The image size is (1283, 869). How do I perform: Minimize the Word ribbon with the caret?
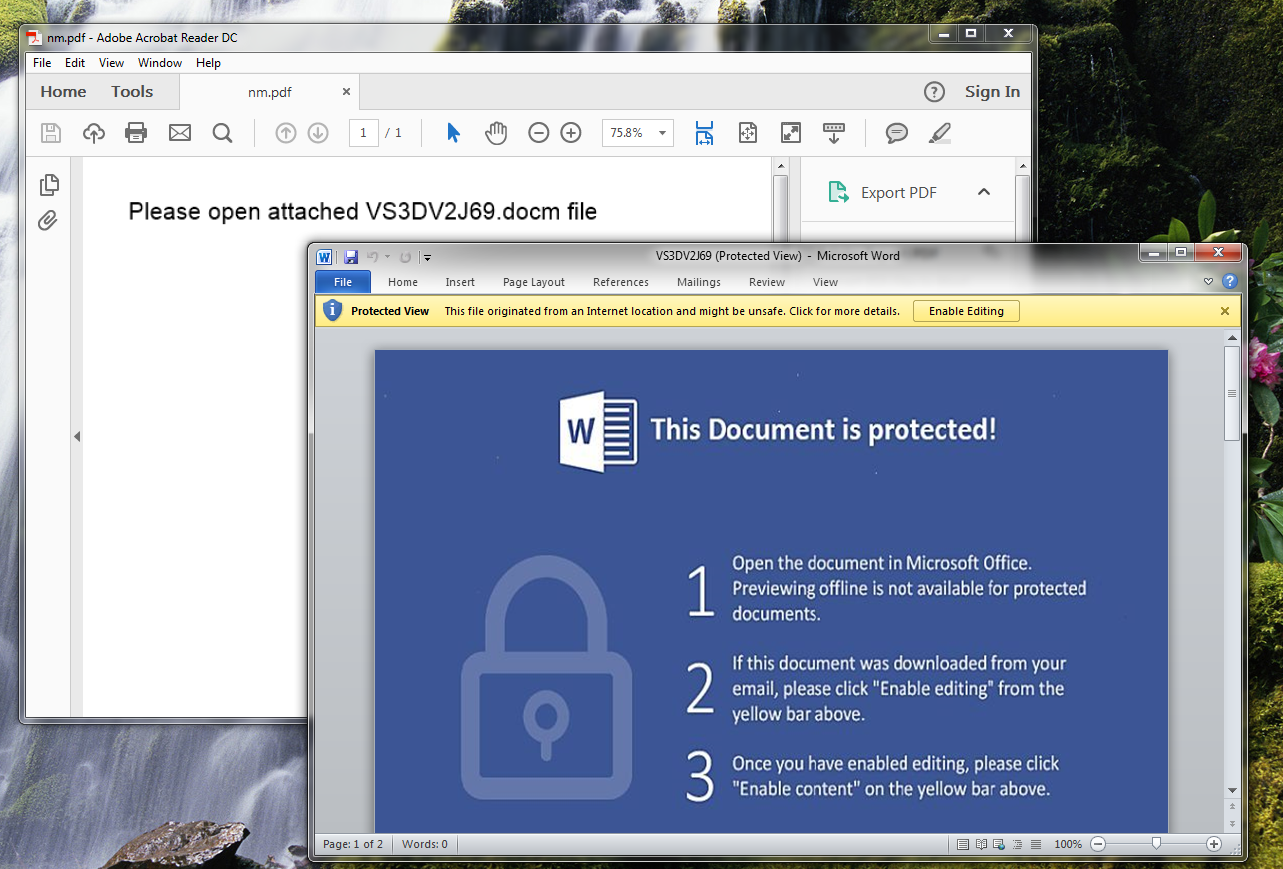tap(1208, 282)
